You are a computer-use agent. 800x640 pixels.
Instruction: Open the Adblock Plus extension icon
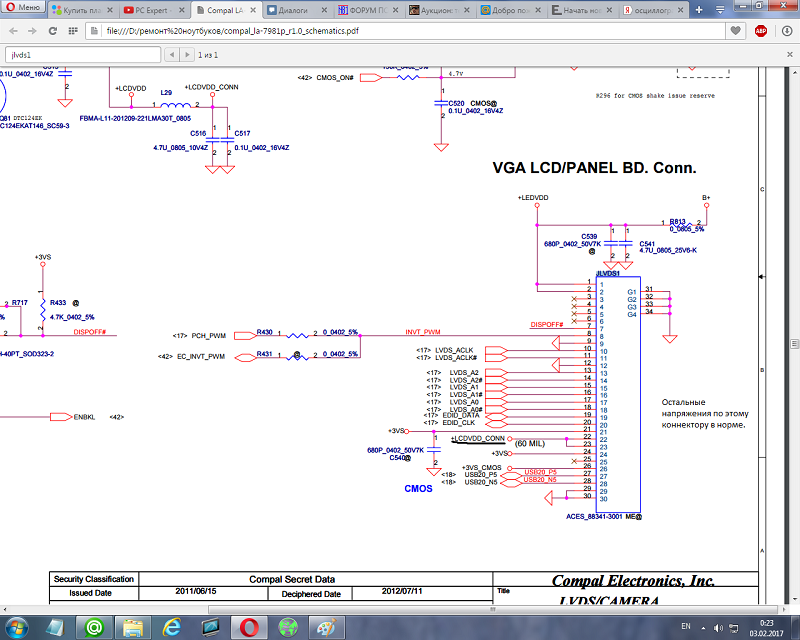[x=761, y=31]
